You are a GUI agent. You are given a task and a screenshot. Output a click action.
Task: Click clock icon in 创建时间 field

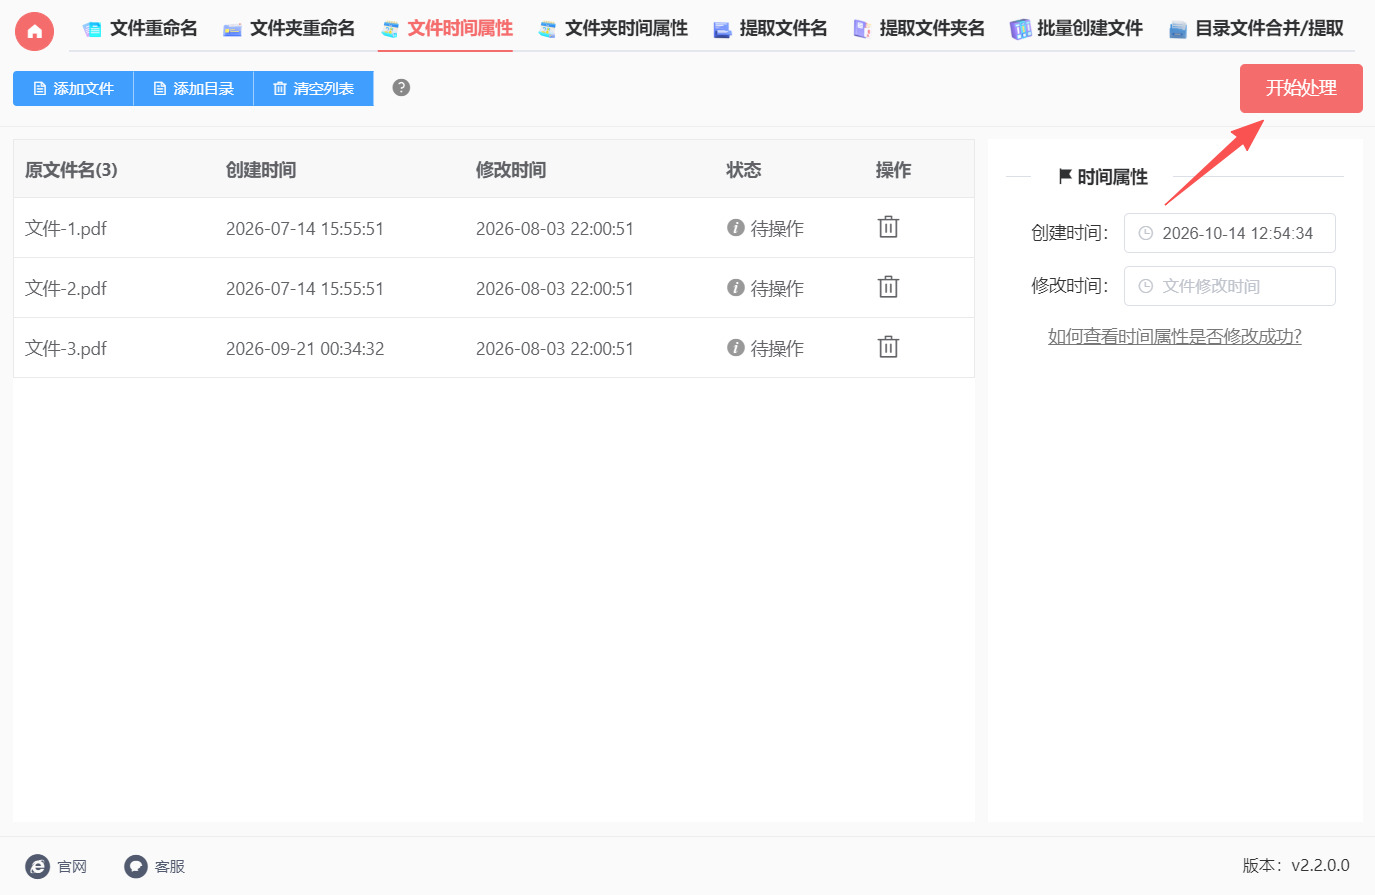[1146, 233]
